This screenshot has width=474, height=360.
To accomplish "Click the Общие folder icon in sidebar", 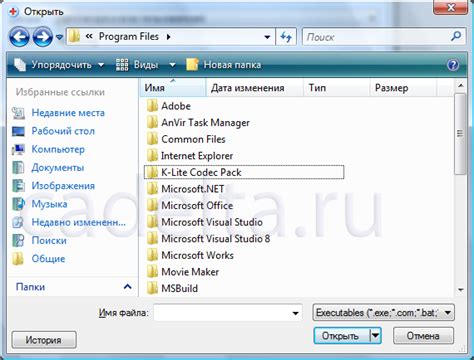I will pos(18,259).
